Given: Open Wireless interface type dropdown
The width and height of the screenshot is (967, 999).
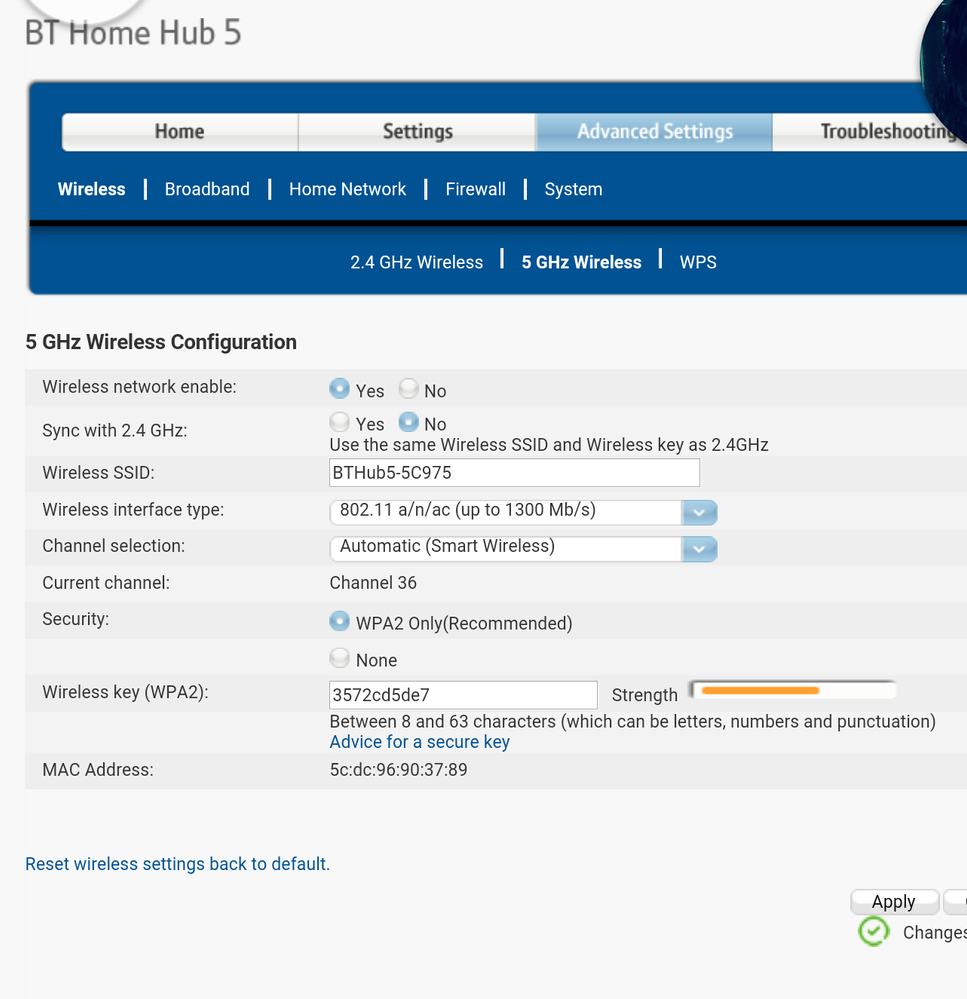Looking at the screenshot, I should point(524,512).
